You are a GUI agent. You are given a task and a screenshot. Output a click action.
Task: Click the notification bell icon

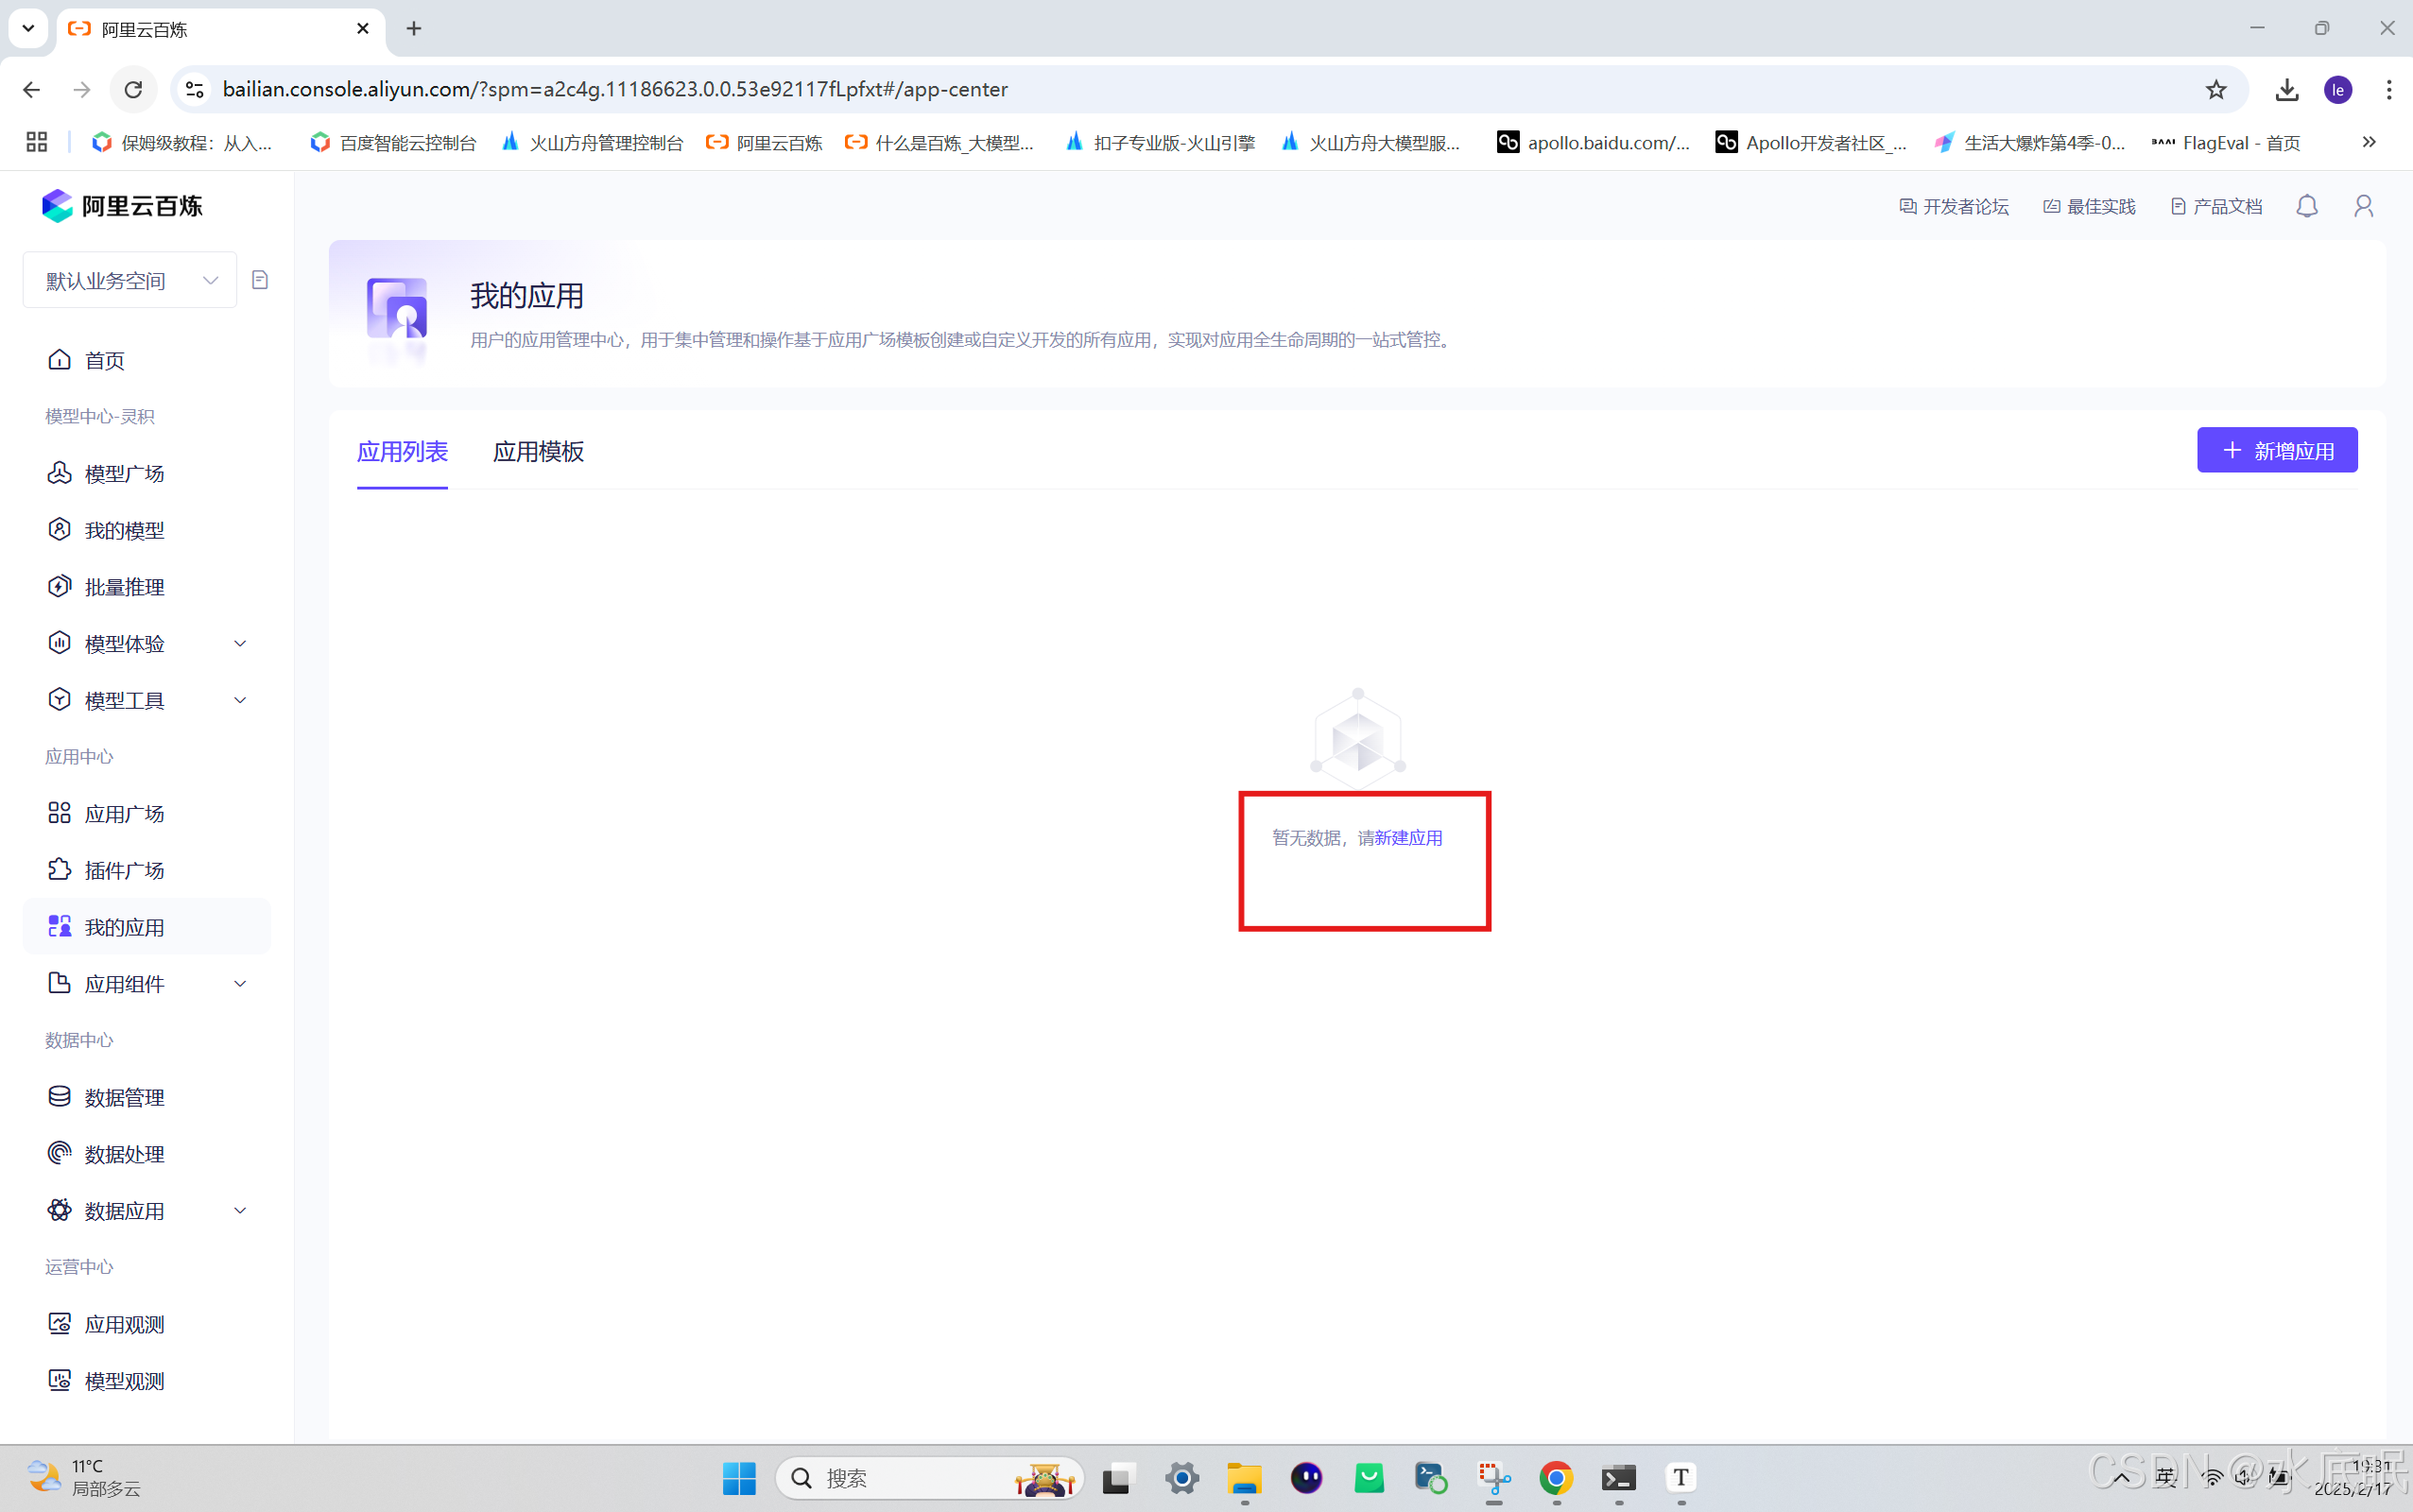coord(2306,206)
